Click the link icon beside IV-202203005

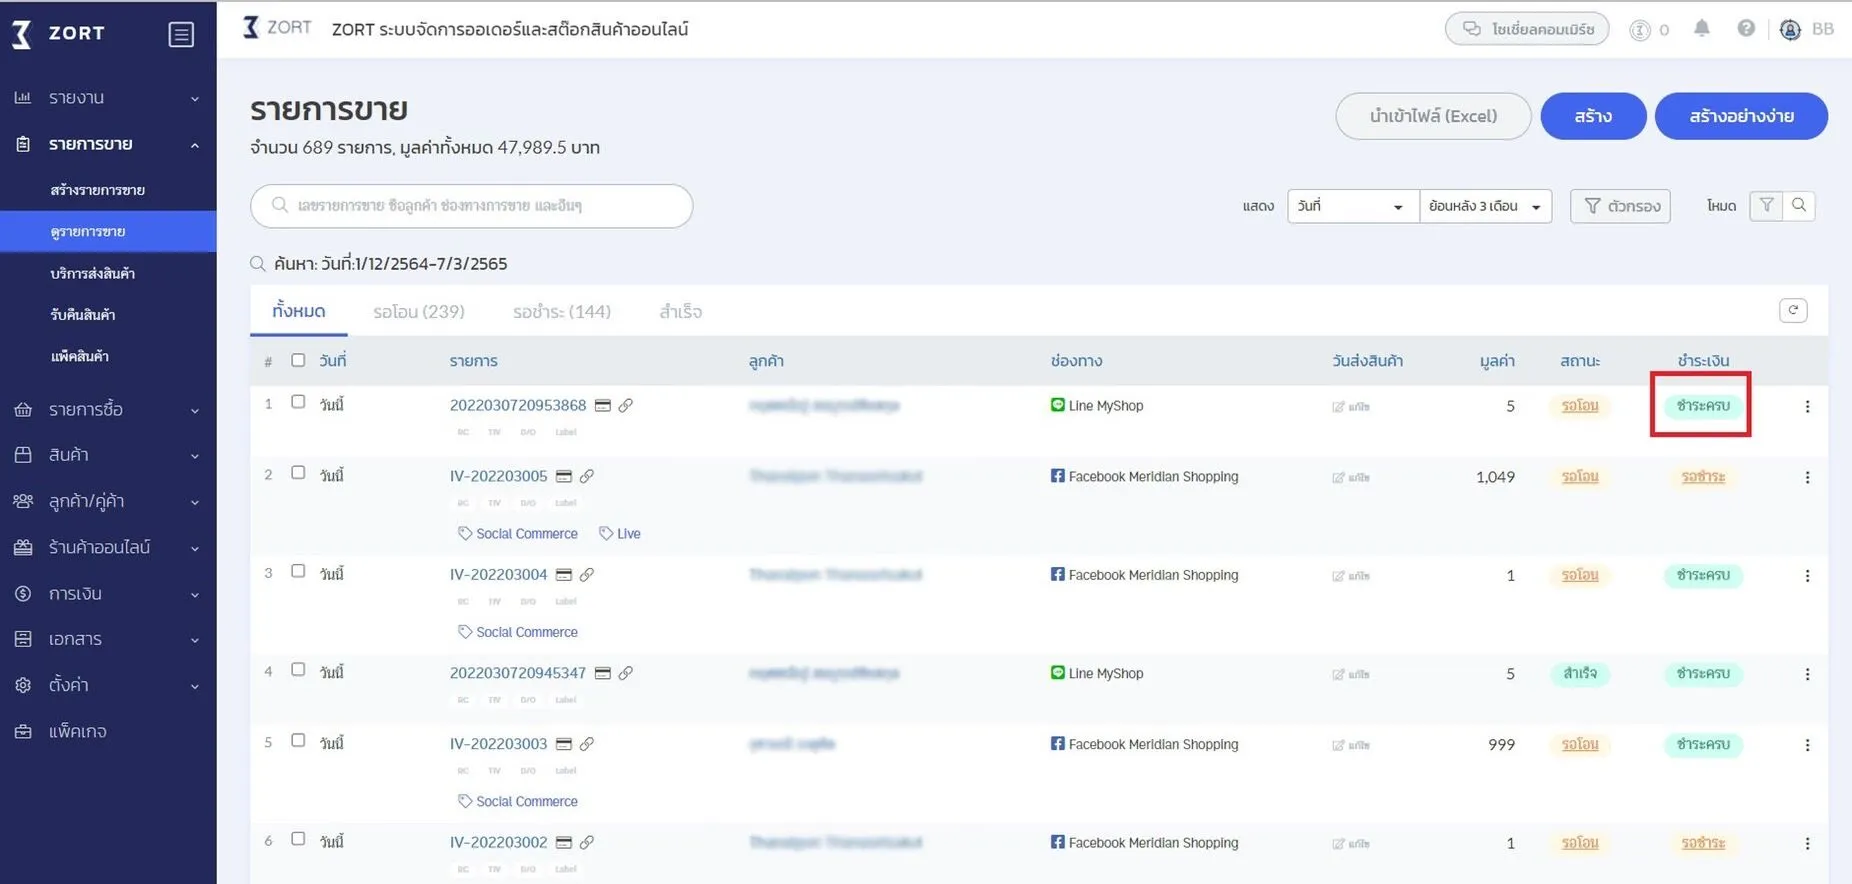(587, 477)
